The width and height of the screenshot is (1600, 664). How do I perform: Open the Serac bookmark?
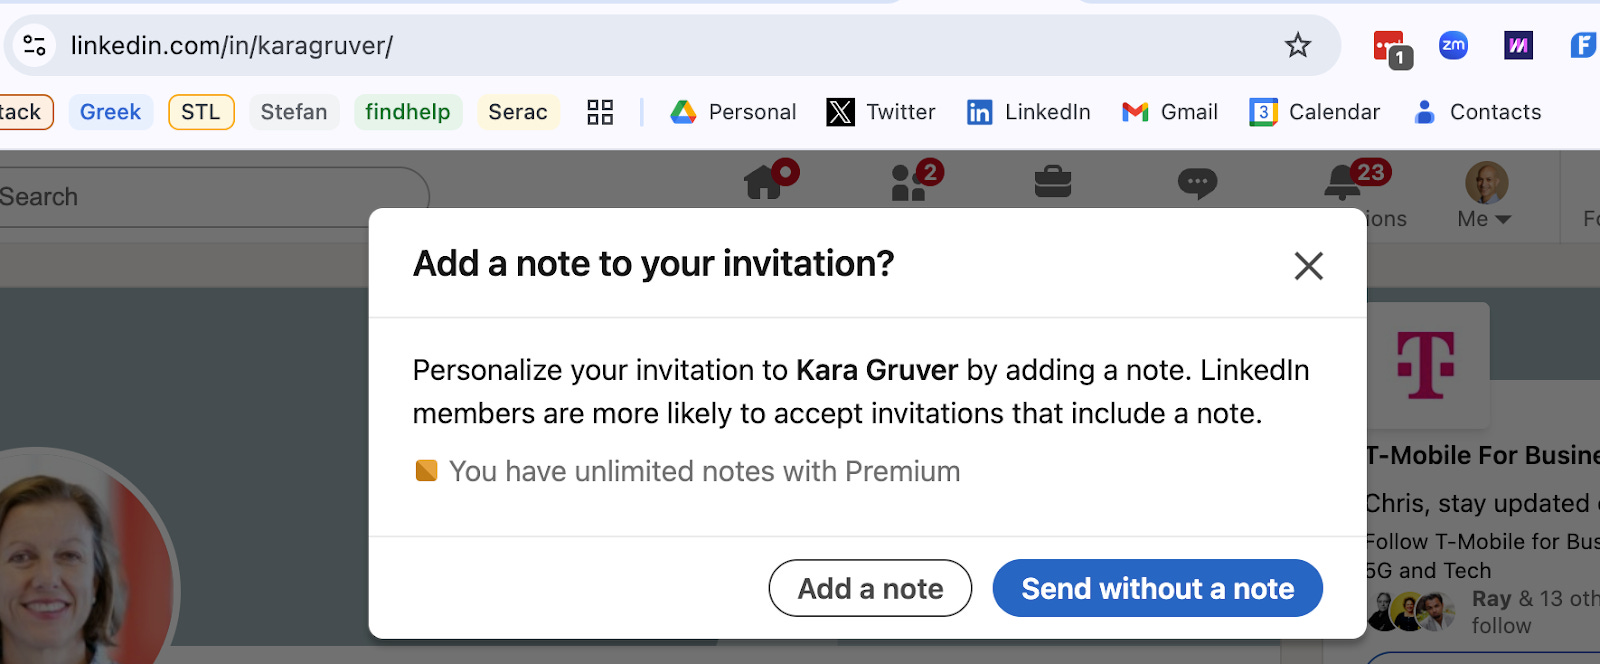518,112
